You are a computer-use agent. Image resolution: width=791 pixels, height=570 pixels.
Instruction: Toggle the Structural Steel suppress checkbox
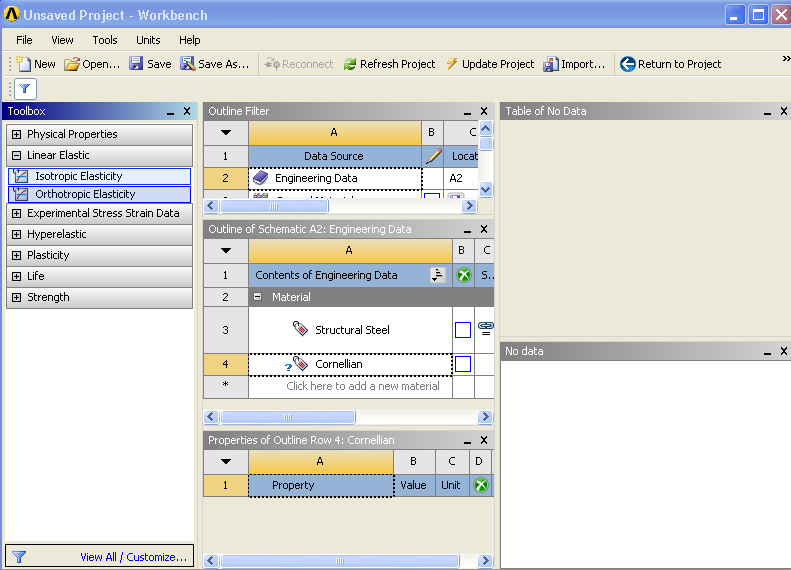point(463,330)
